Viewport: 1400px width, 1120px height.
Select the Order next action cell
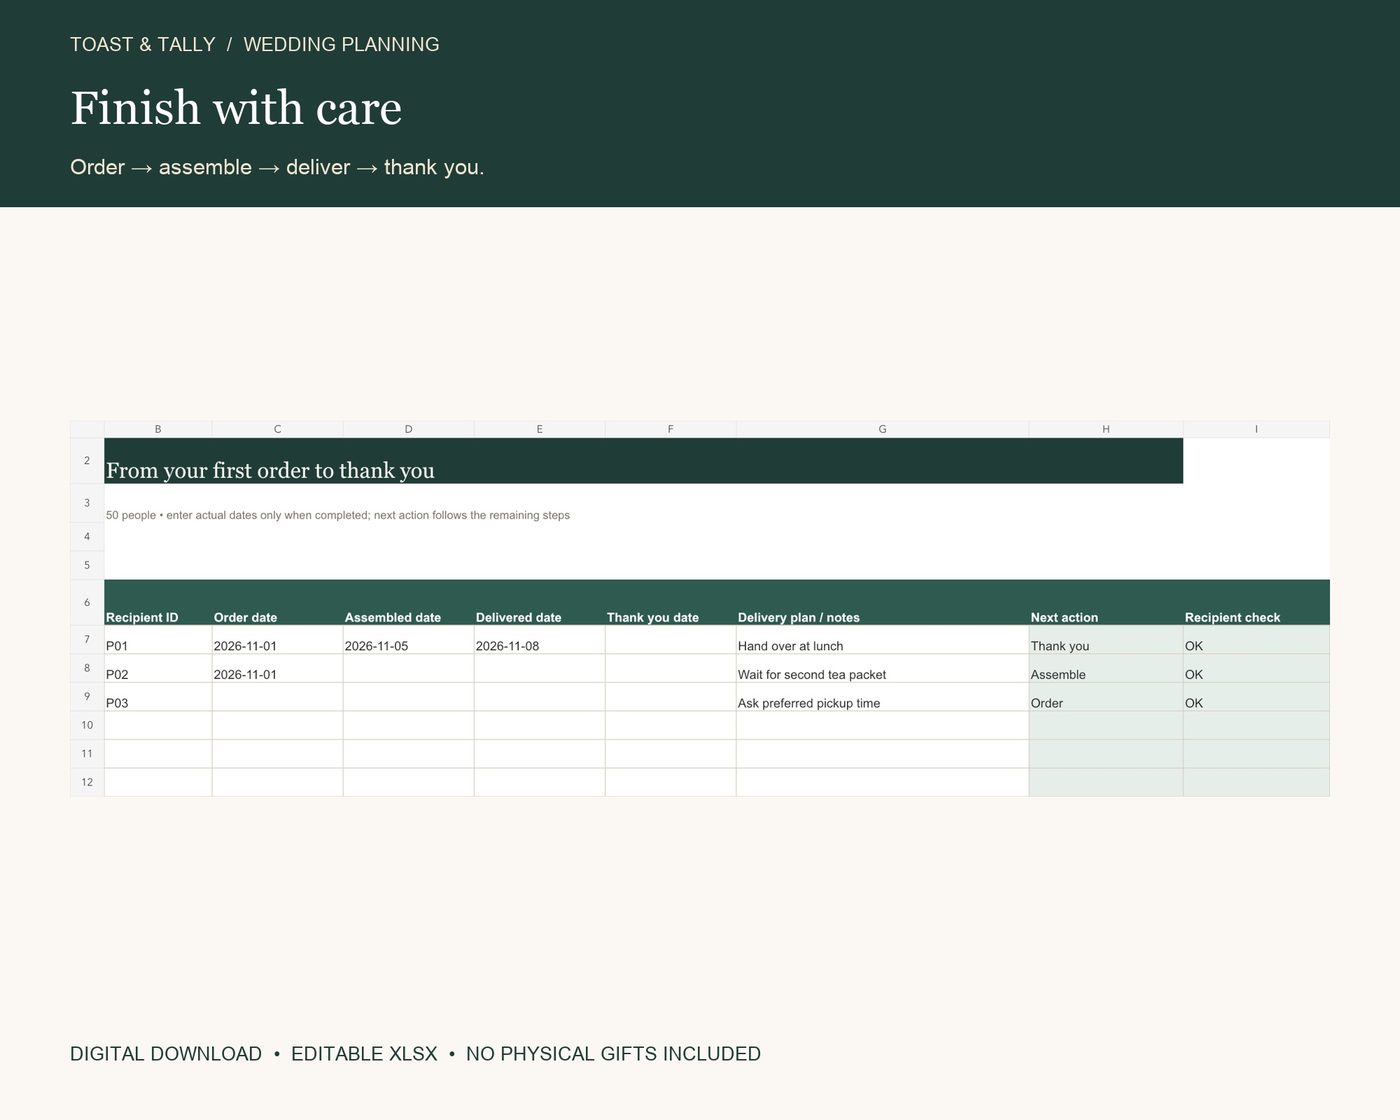tap(1106, 697)
